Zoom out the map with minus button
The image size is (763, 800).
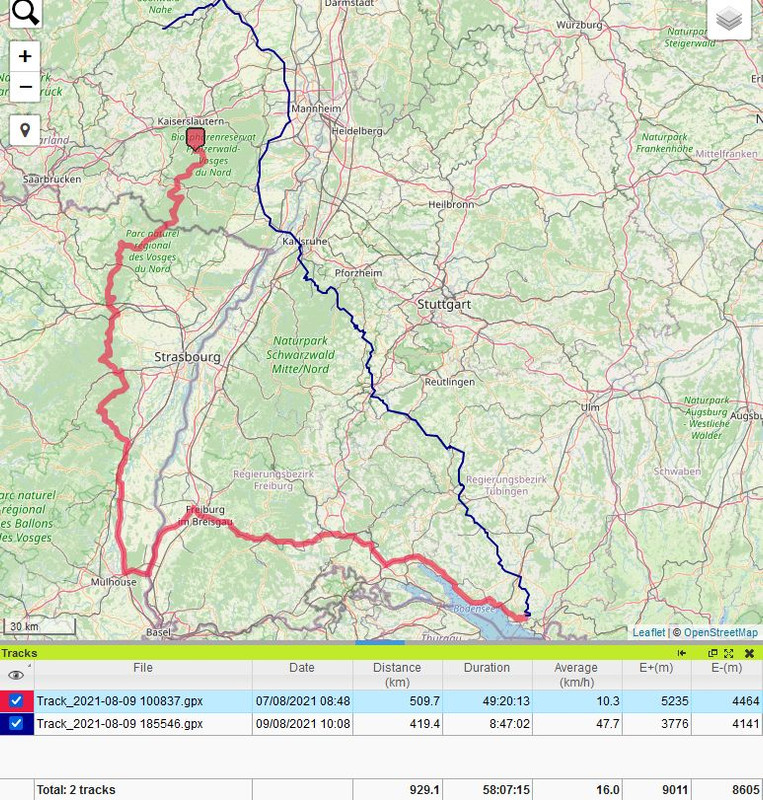pos(25,87)
